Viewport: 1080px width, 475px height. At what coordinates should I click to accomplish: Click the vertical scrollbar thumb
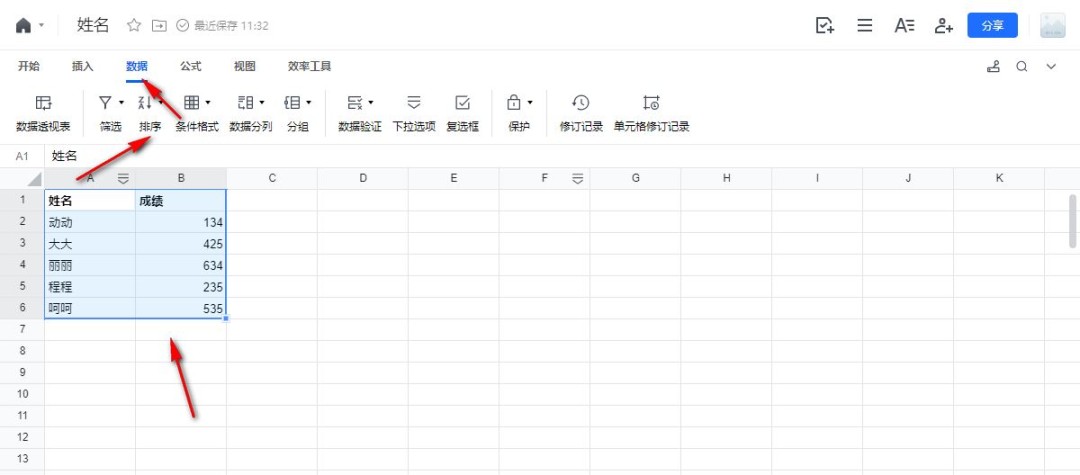[1073, 221]
